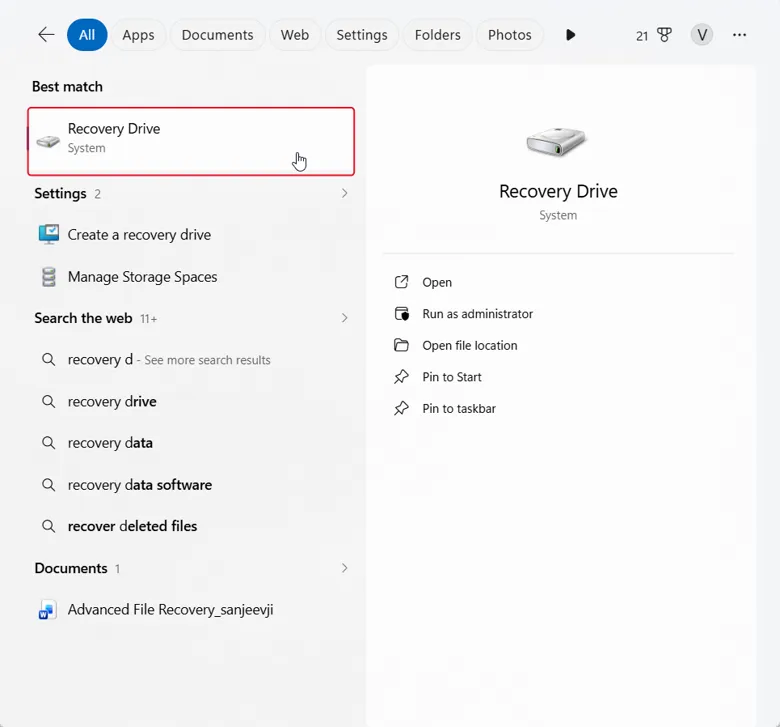Click large Recovery Drive icon in preview pane
Screen dimensions: 780x727
point(558,142)
